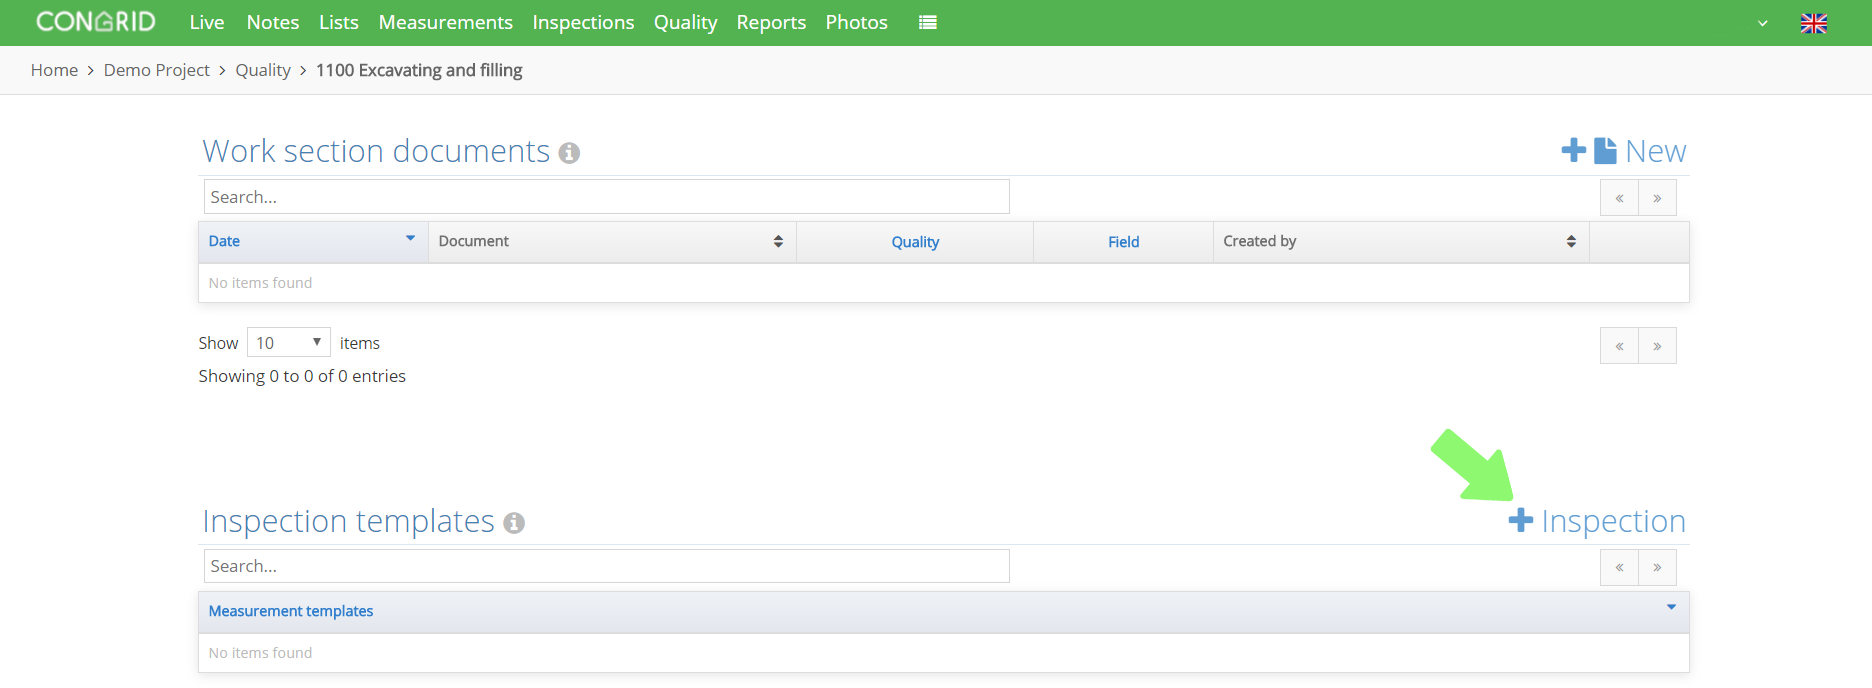The width and height of the screenshot is (1872, 688).
Task: Click info icon beside Work section documents
Action: (569, 153)
